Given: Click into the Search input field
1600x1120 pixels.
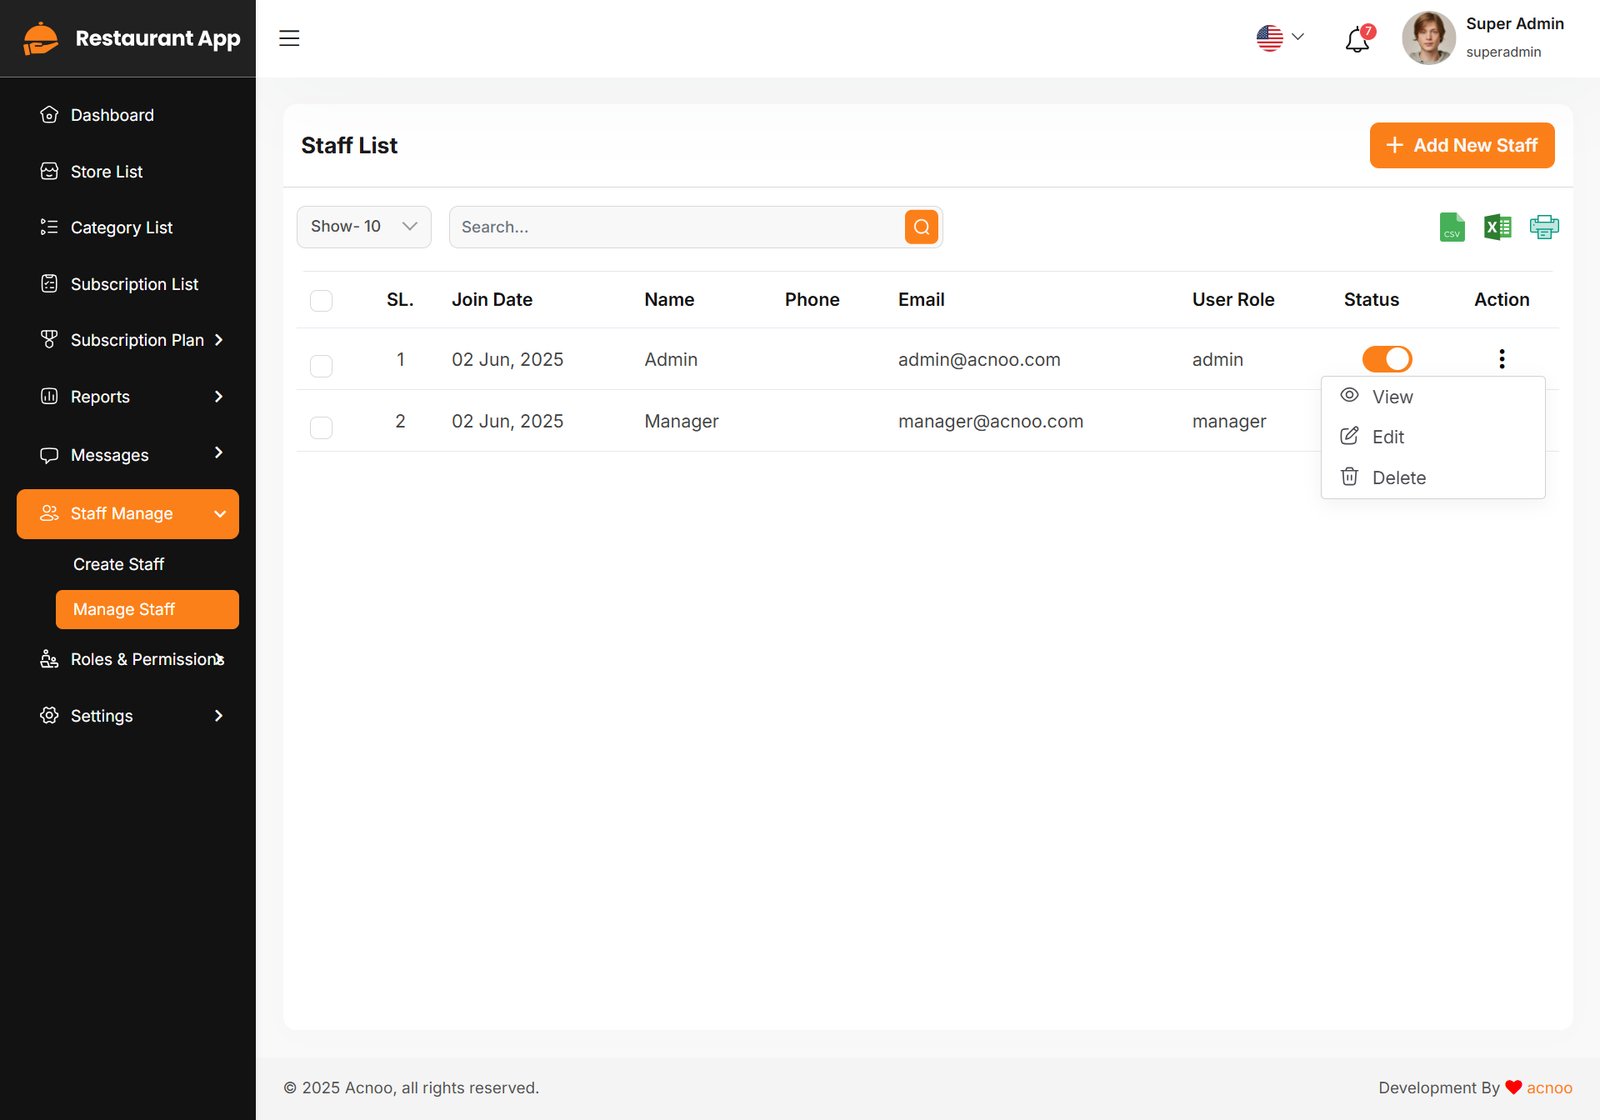Looking at the screenshot, I should point(676,227).
